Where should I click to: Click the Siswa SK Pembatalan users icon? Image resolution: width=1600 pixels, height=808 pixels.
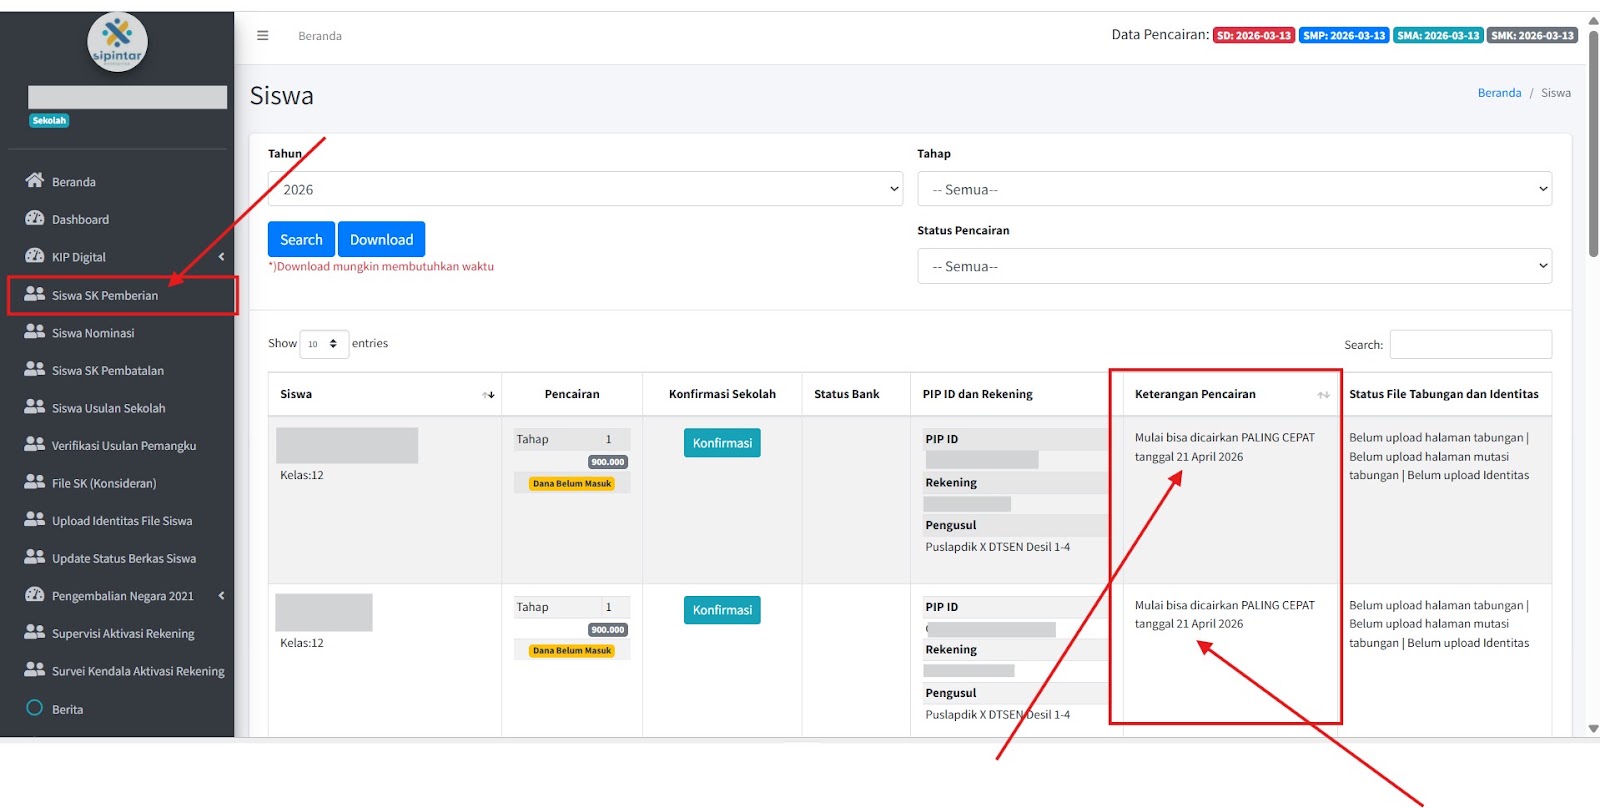point(35,369)
